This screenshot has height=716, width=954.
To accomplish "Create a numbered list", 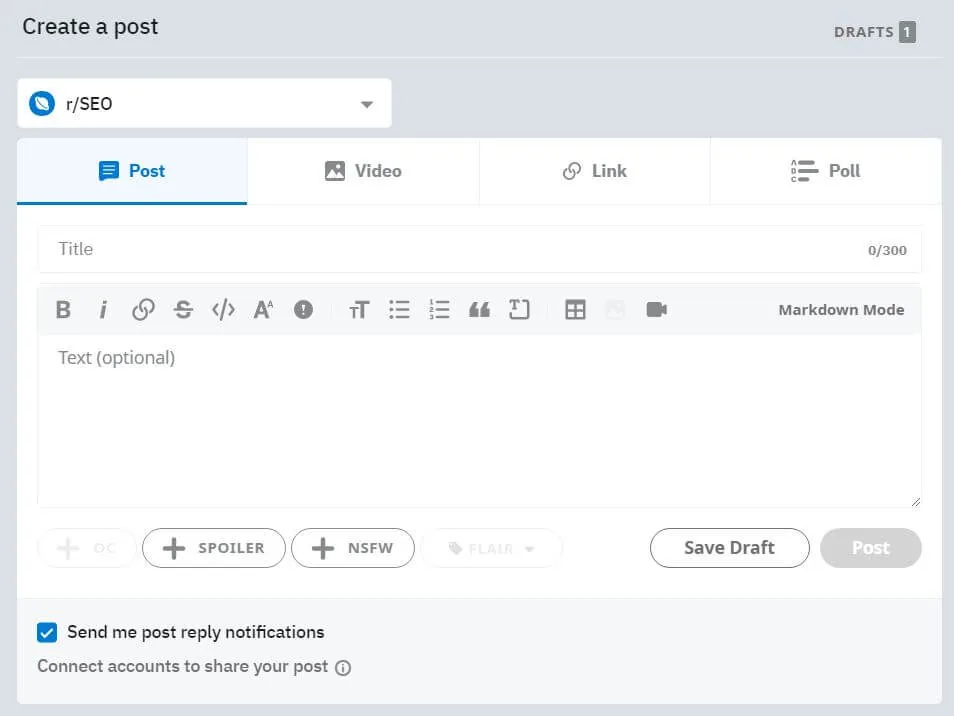I will (x=439, y=310).
